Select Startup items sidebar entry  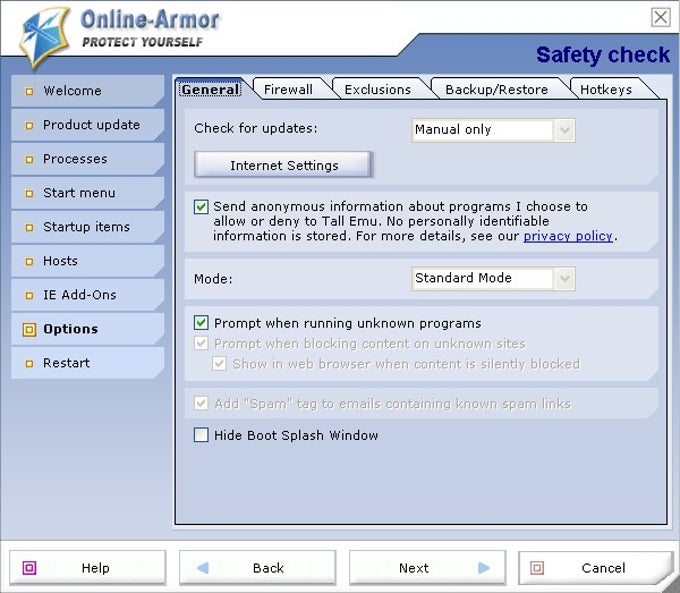pyautogui.click(x=88, y=227)
